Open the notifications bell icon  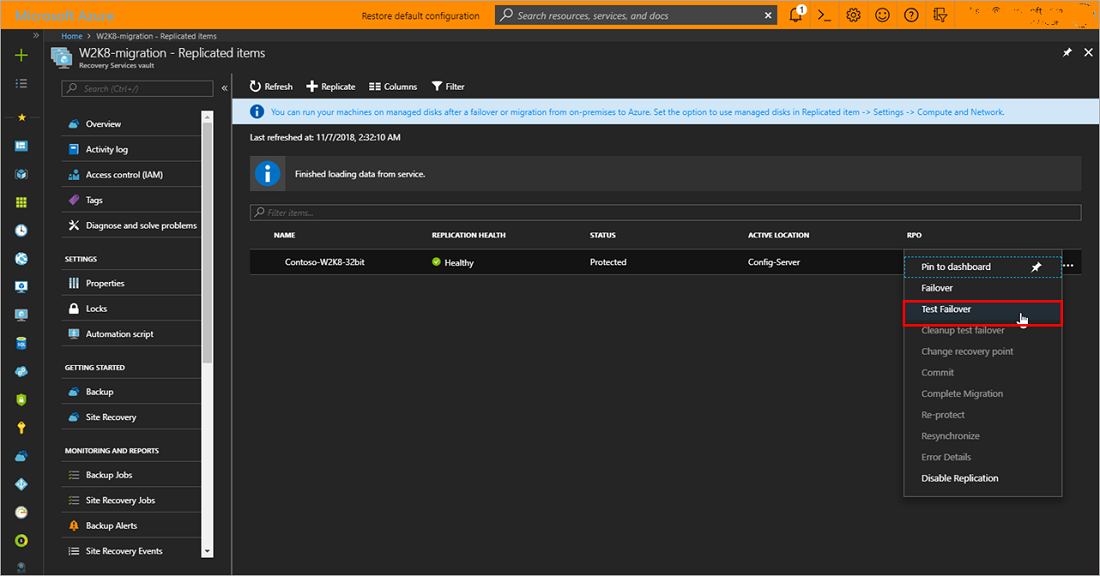coord(795,15)
